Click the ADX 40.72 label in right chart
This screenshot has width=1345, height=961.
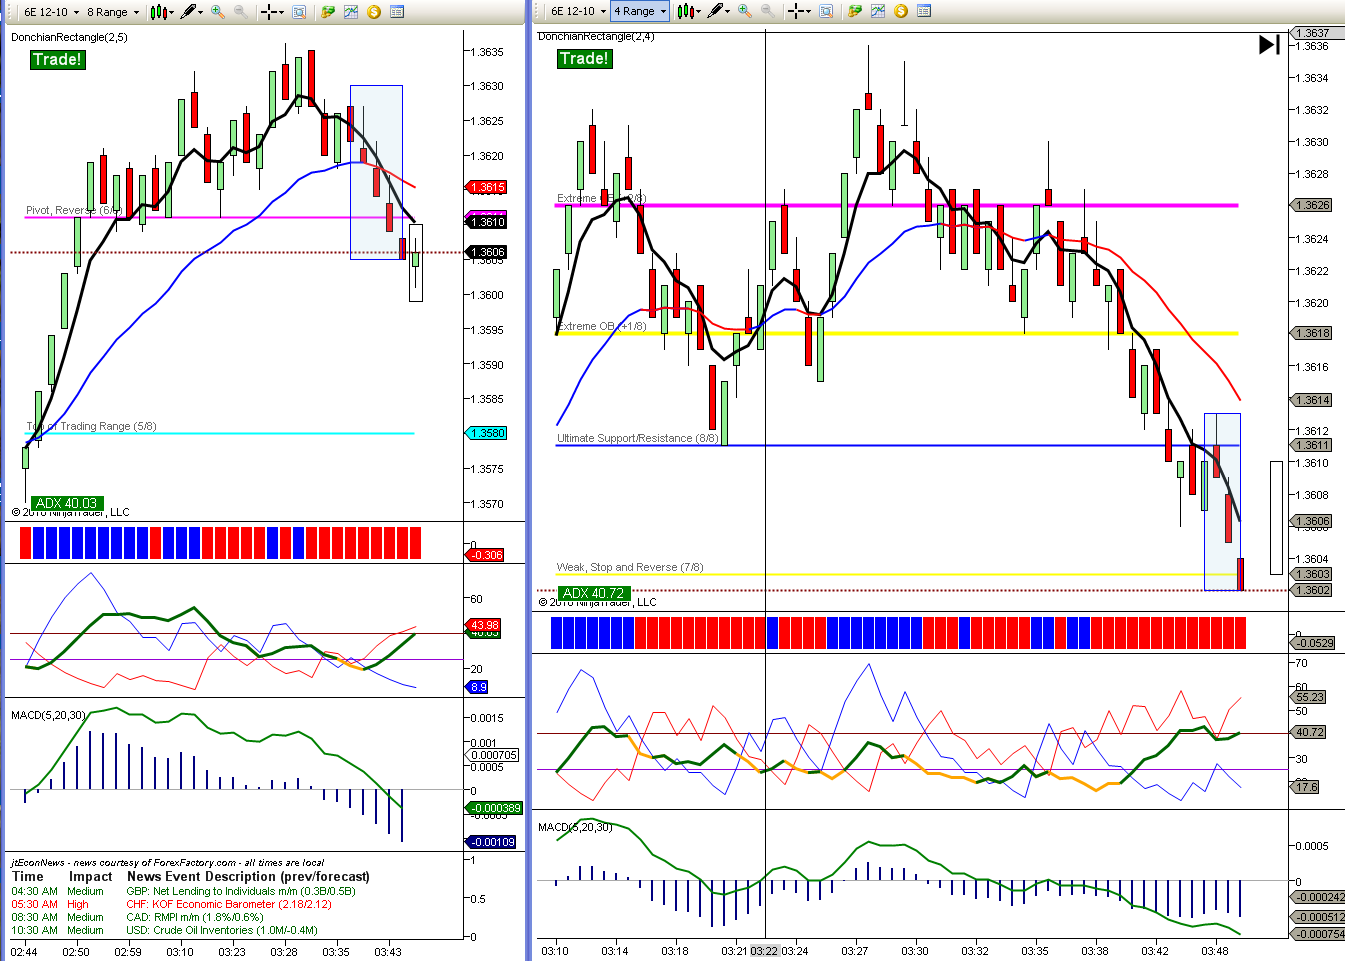pyautogui.click(x=593, y=593)
